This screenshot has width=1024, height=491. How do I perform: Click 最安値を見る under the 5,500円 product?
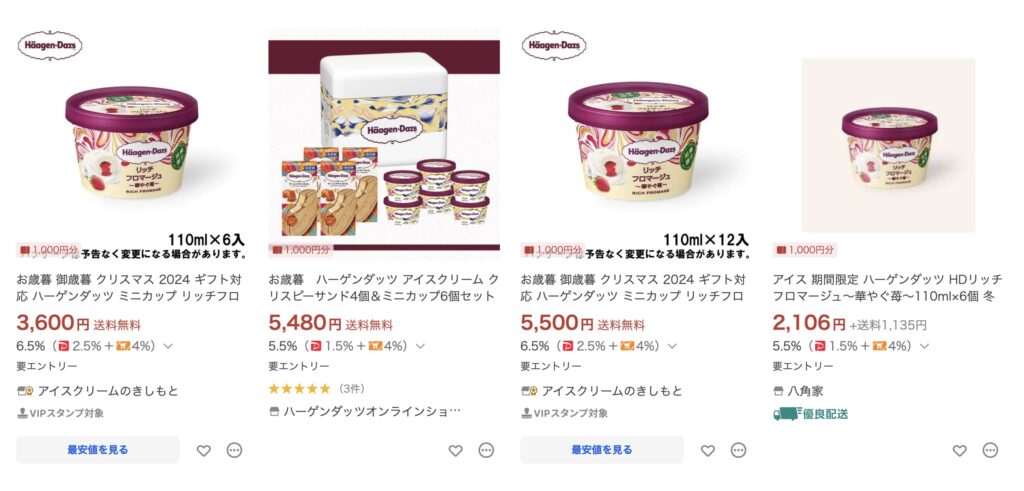coord(602,450)
